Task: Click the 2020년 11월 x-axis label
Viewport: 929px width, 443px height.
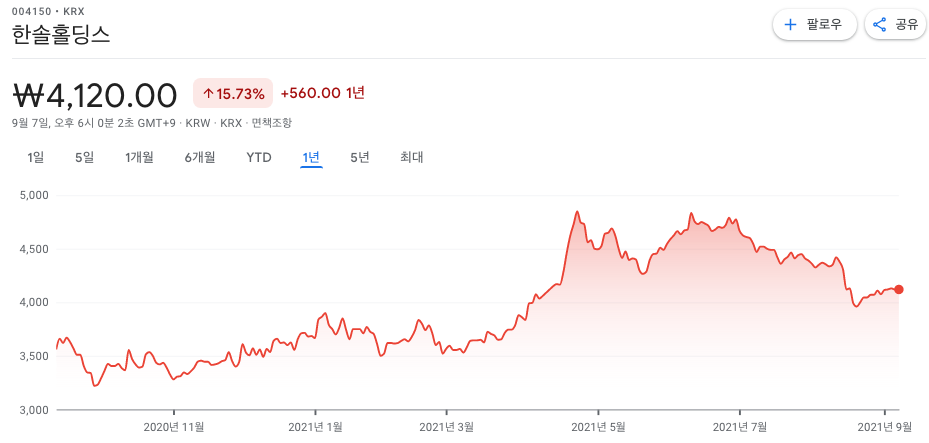Action: pyautogui.click(x=174, y=426)
